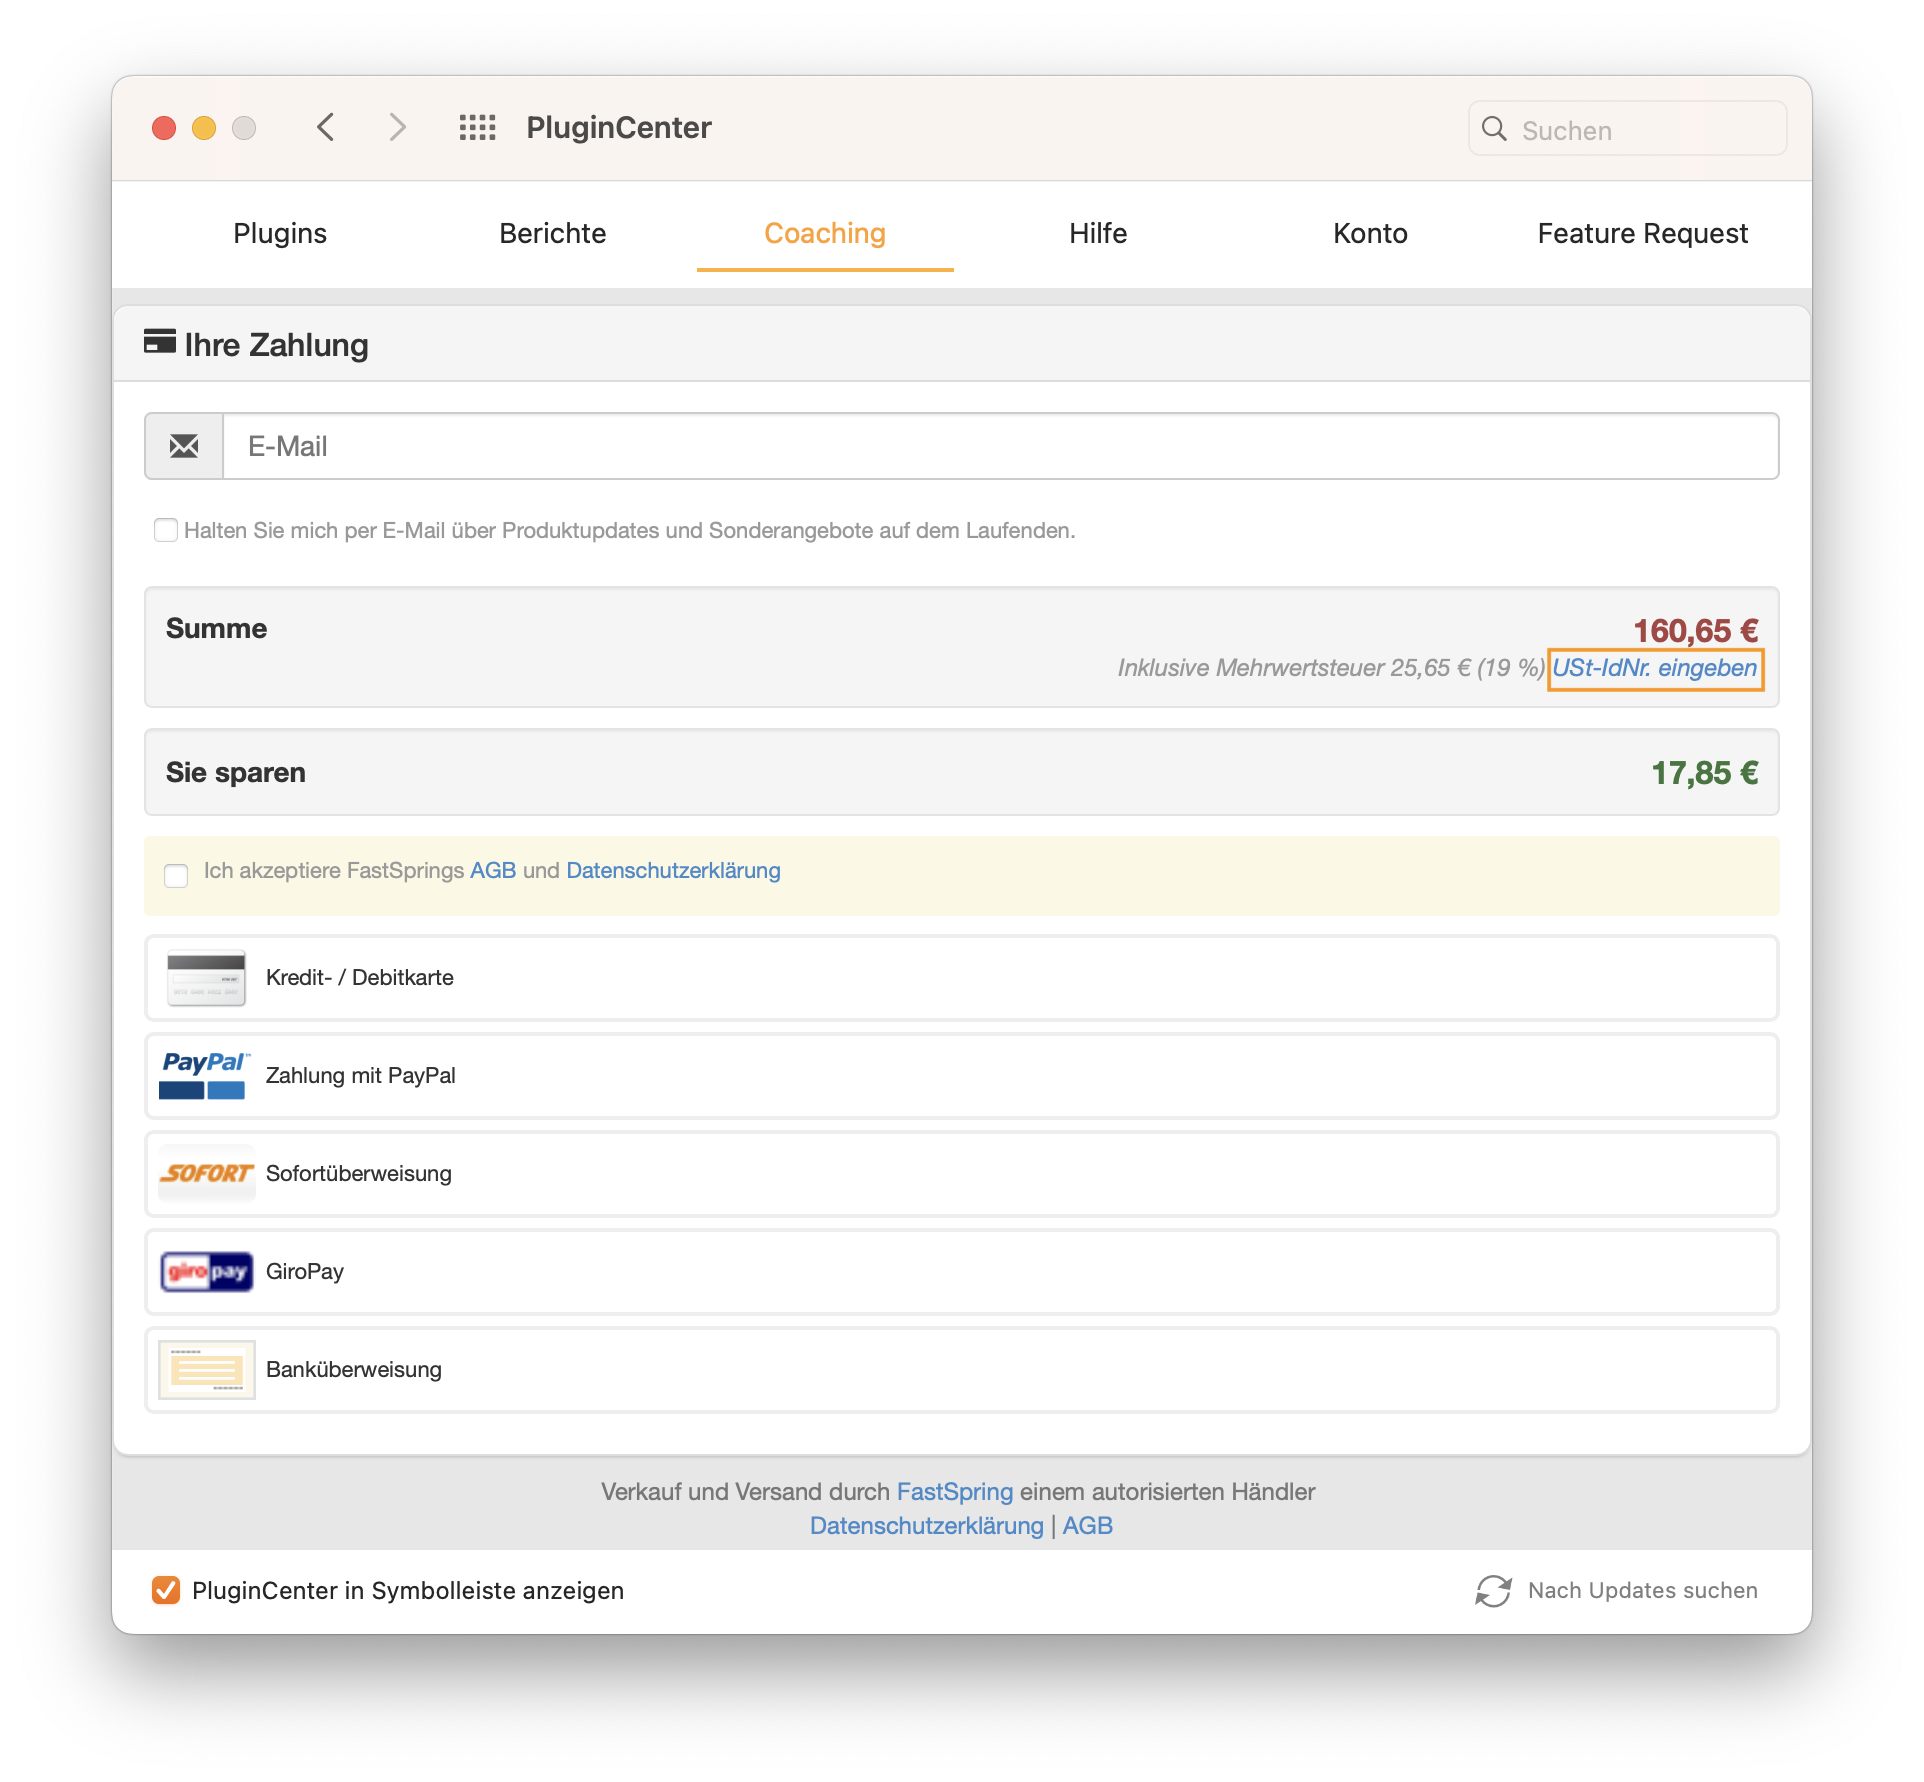Image resolution: width=1924 pixels, height=1782 pixels.
Task: Open the AGB link in acceptance notice
Action: (493, 870)
